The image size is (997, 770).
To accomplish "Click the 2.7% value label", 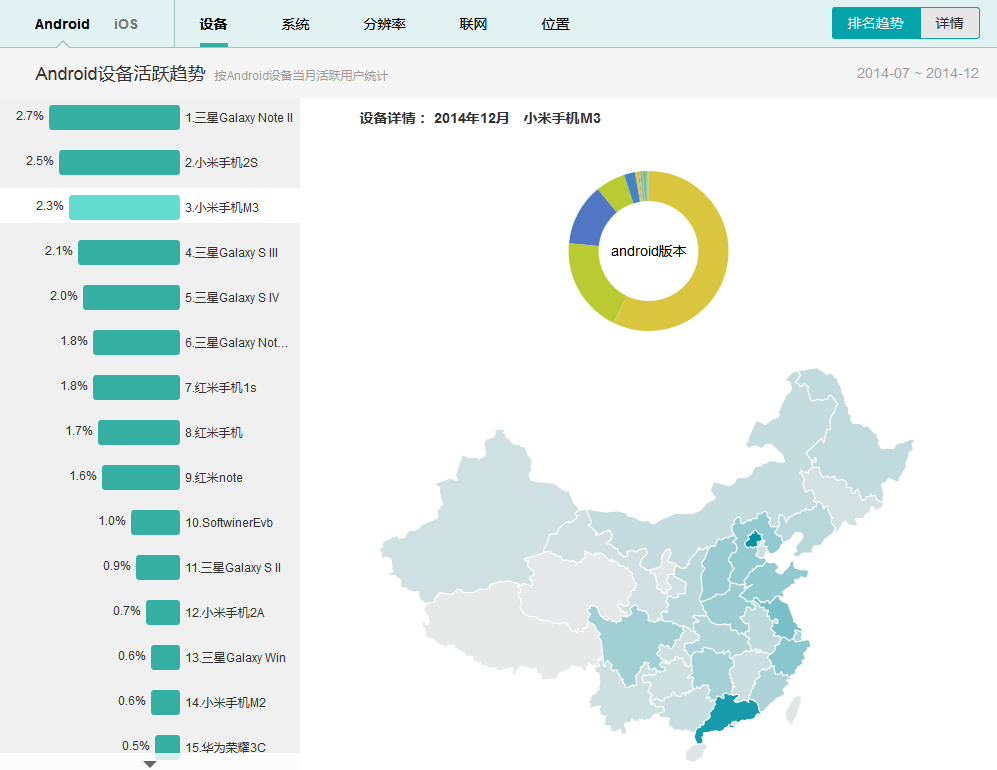I will [30, 116].
